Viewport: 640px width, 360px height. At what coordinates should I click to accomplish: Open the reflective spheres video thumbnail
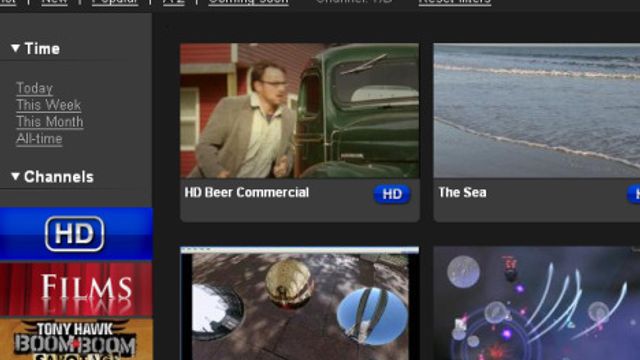point(299,303)
